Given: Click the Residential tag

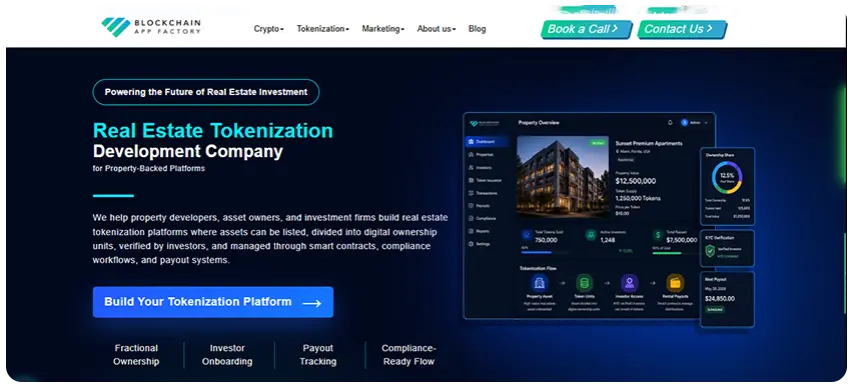Looking at the screenshot, I should pos(626,159).
